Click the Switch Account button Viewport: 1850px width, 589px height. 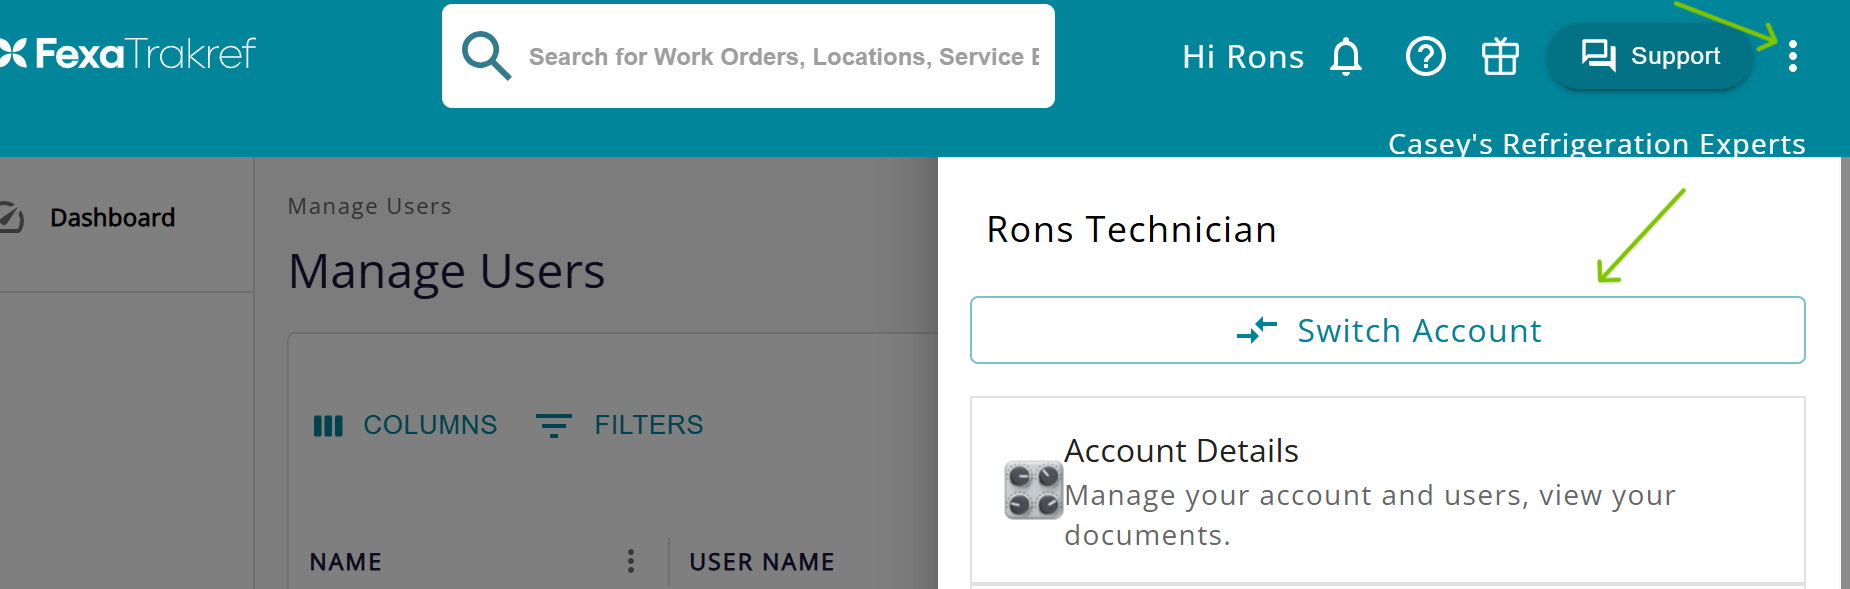pyautogui.click(x=1387, y=330)
